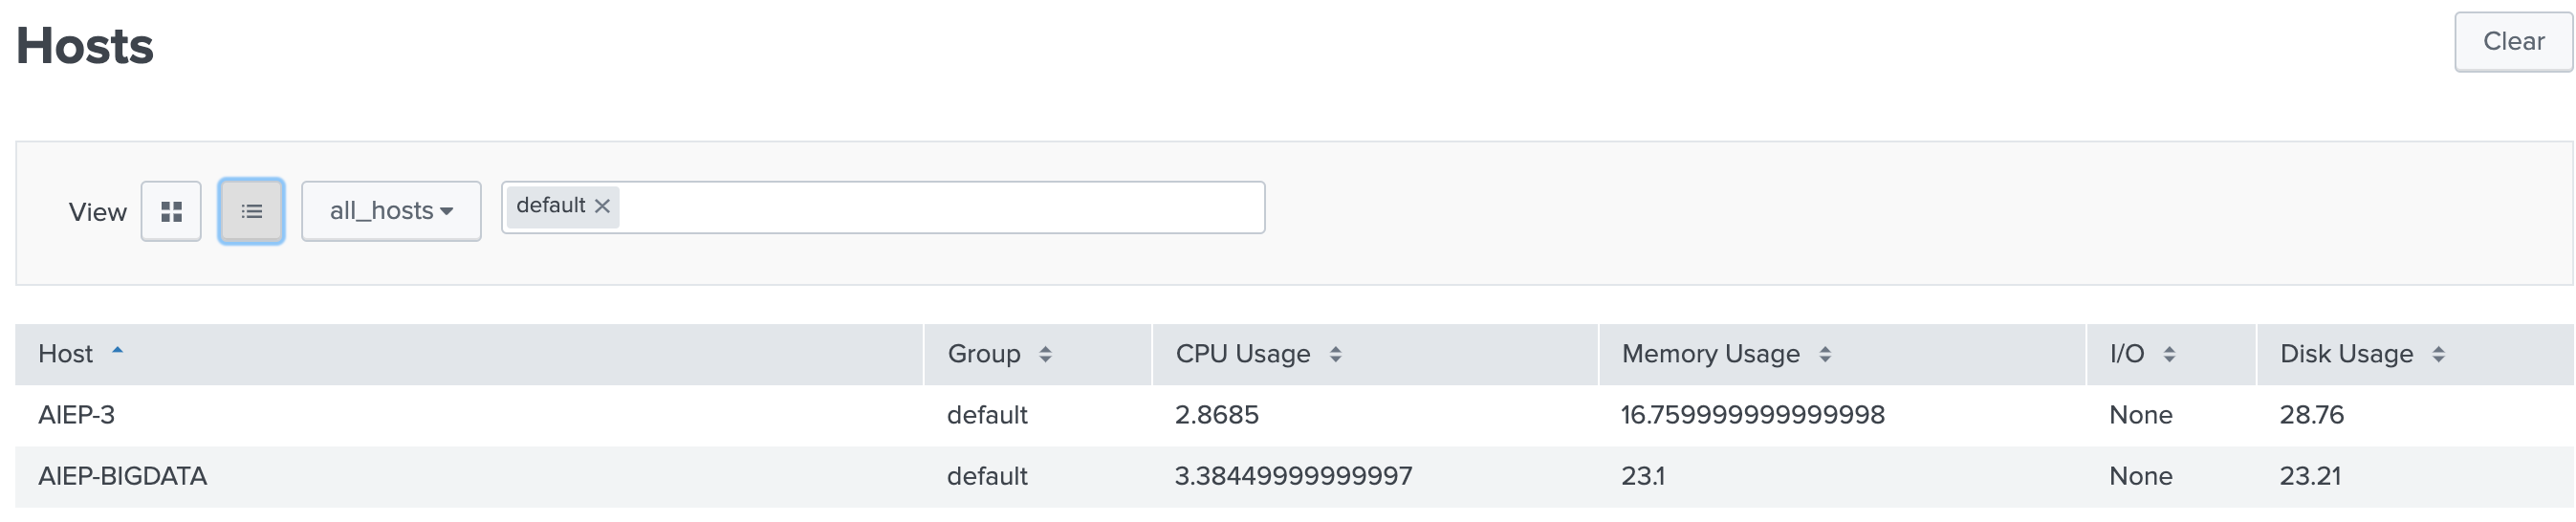Open the AIEP-BIGDATA host row
Image resolution: width=2576 pixels, height=522 pixels.
pos(122,476)
